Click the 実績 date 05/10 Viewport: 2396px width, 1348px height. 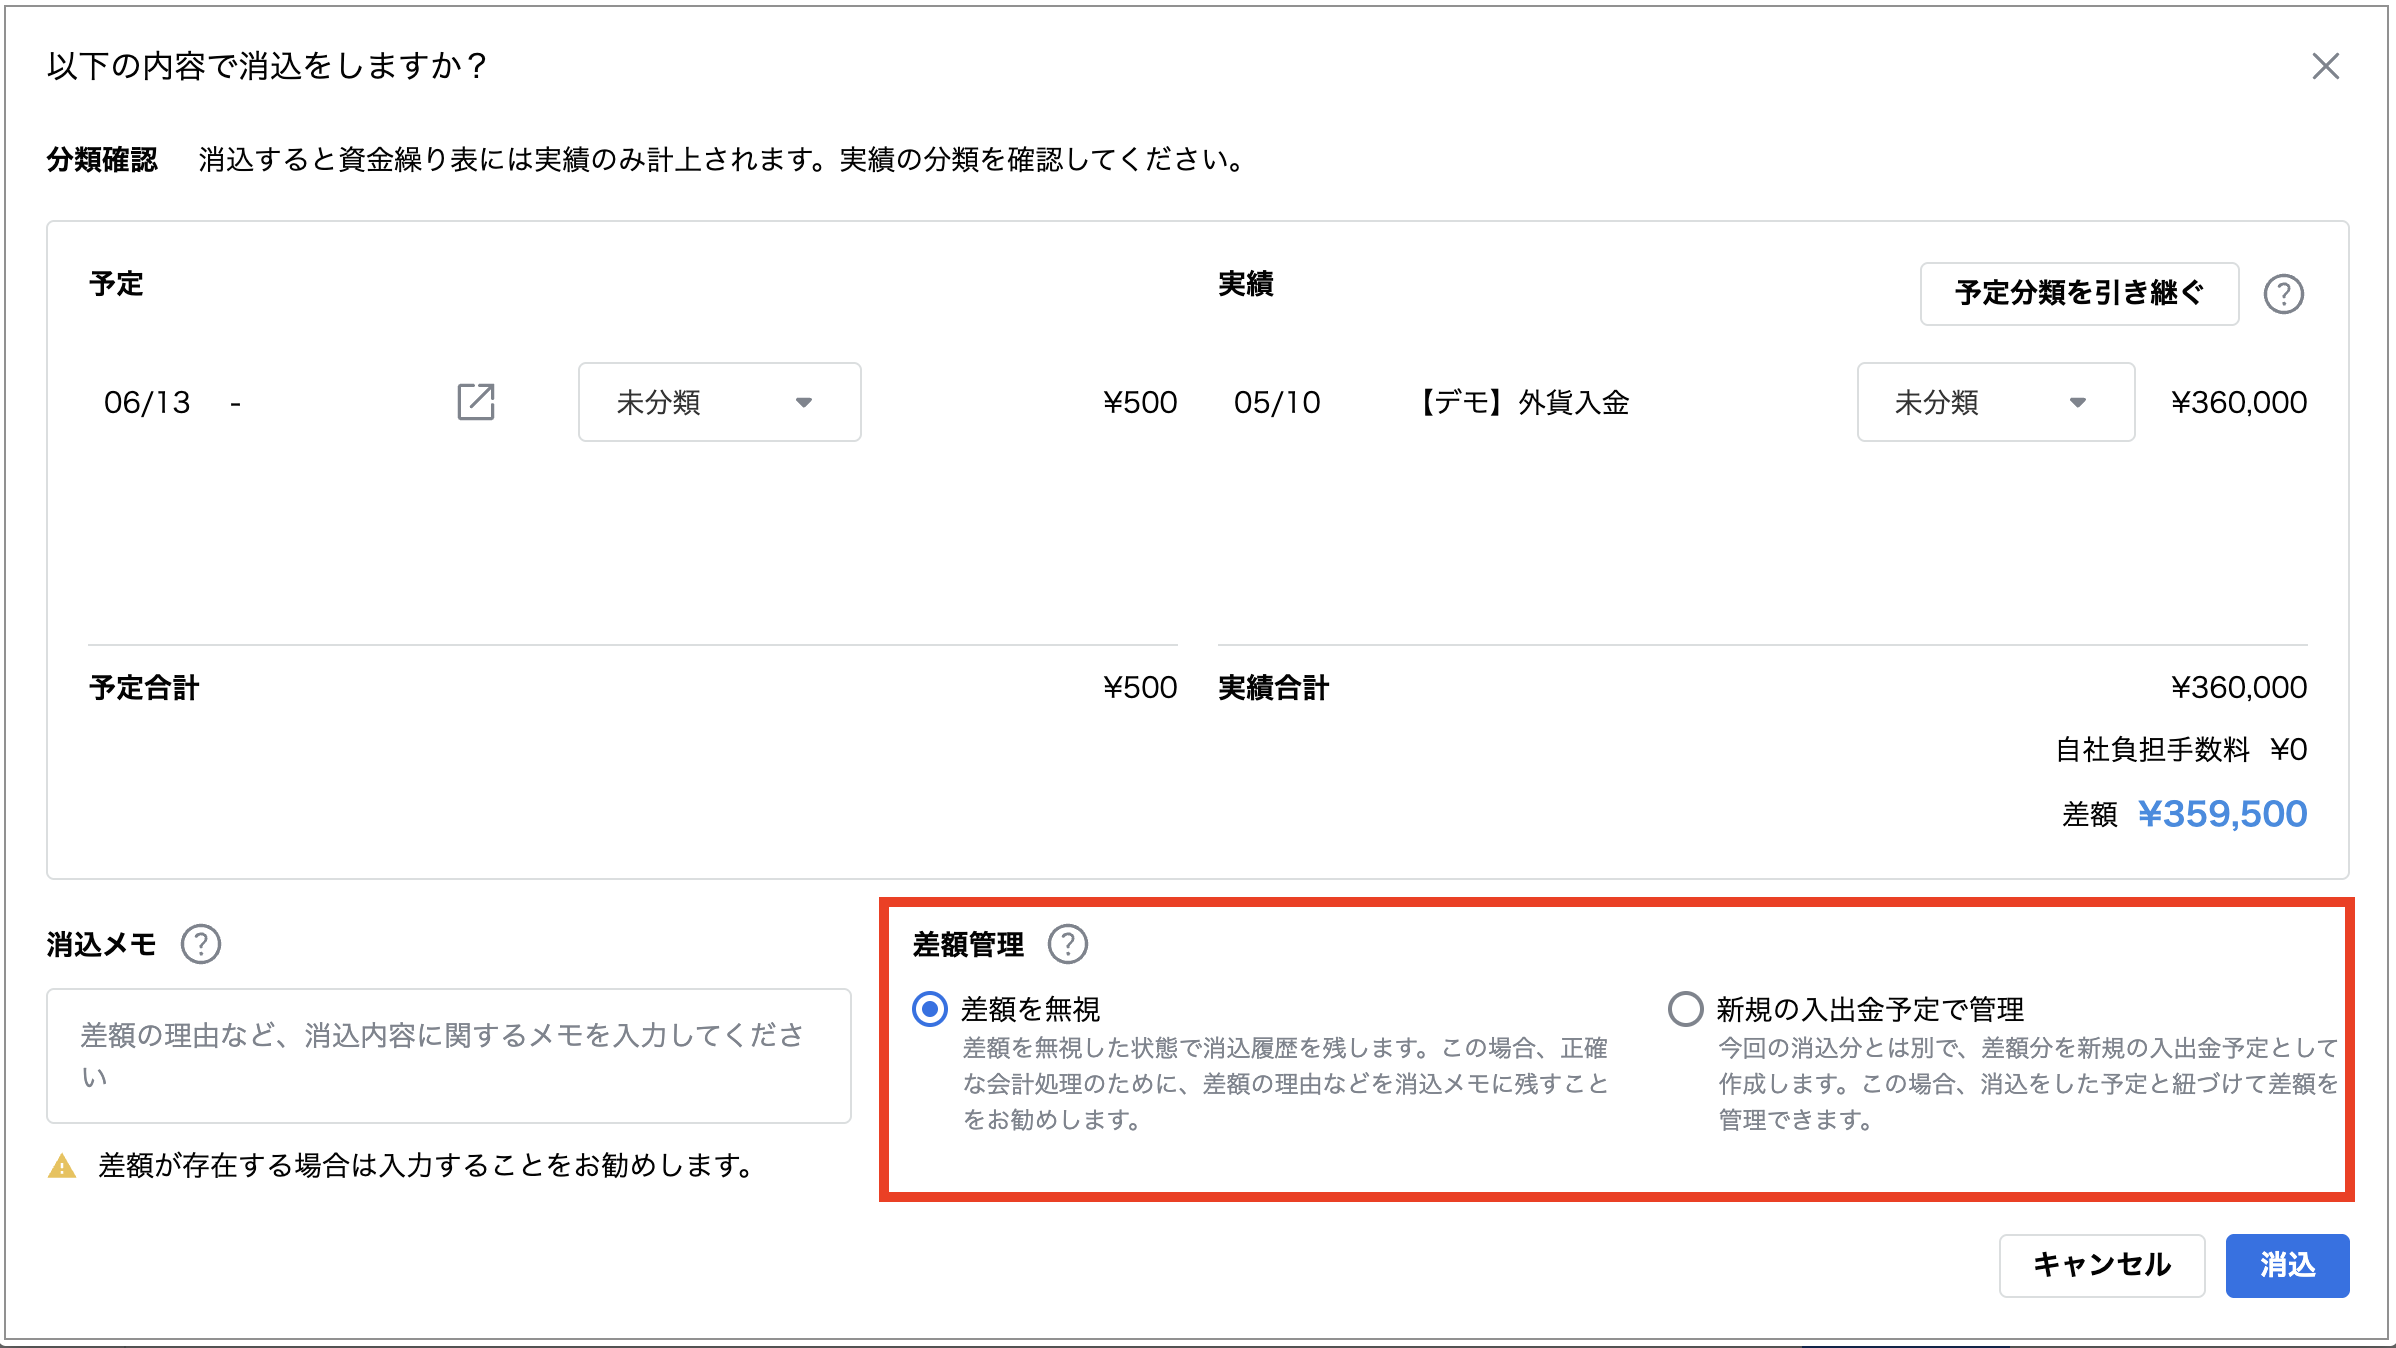(1277, 402)
